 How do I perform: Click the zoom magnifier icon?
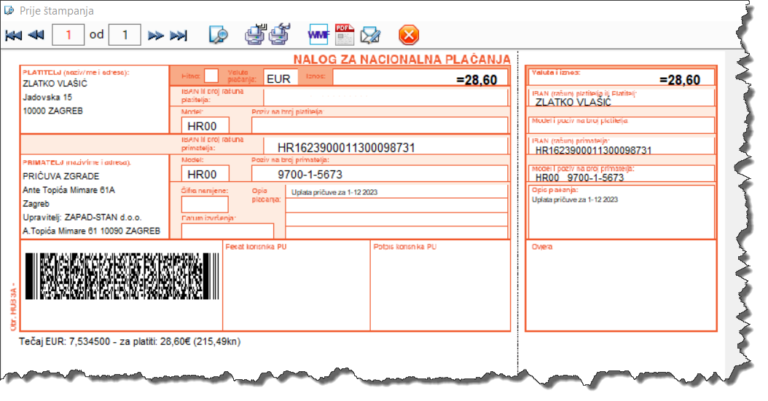tap(218, 35)
